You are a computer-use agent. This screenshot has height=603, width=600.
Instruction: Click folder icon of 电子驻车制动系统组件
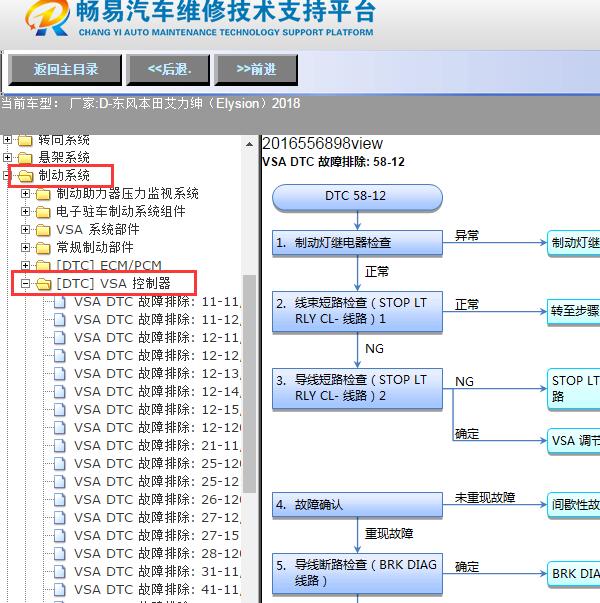43,212
